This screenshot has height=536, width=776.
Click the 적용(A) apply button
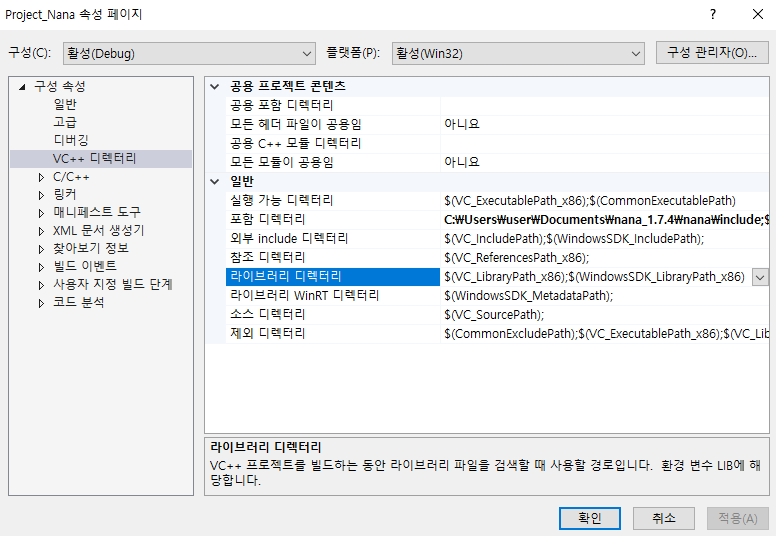coord(738,518)
